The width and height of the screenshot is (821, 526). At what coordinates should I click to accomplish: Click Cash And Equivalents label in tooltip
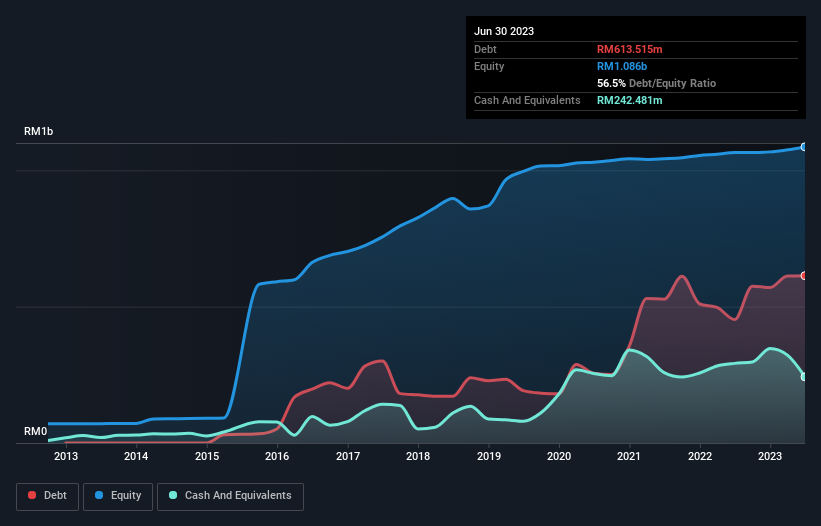coord(527,100)
